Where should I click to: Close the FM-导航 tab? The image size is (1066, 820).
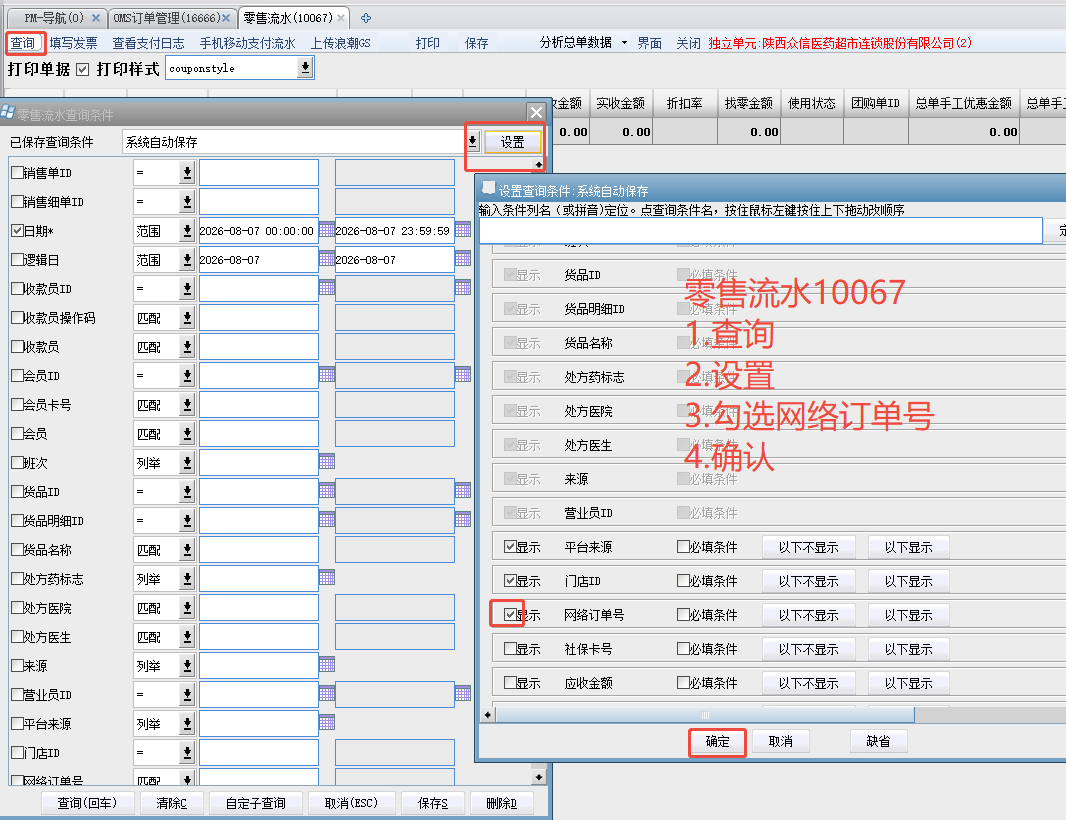96,18
